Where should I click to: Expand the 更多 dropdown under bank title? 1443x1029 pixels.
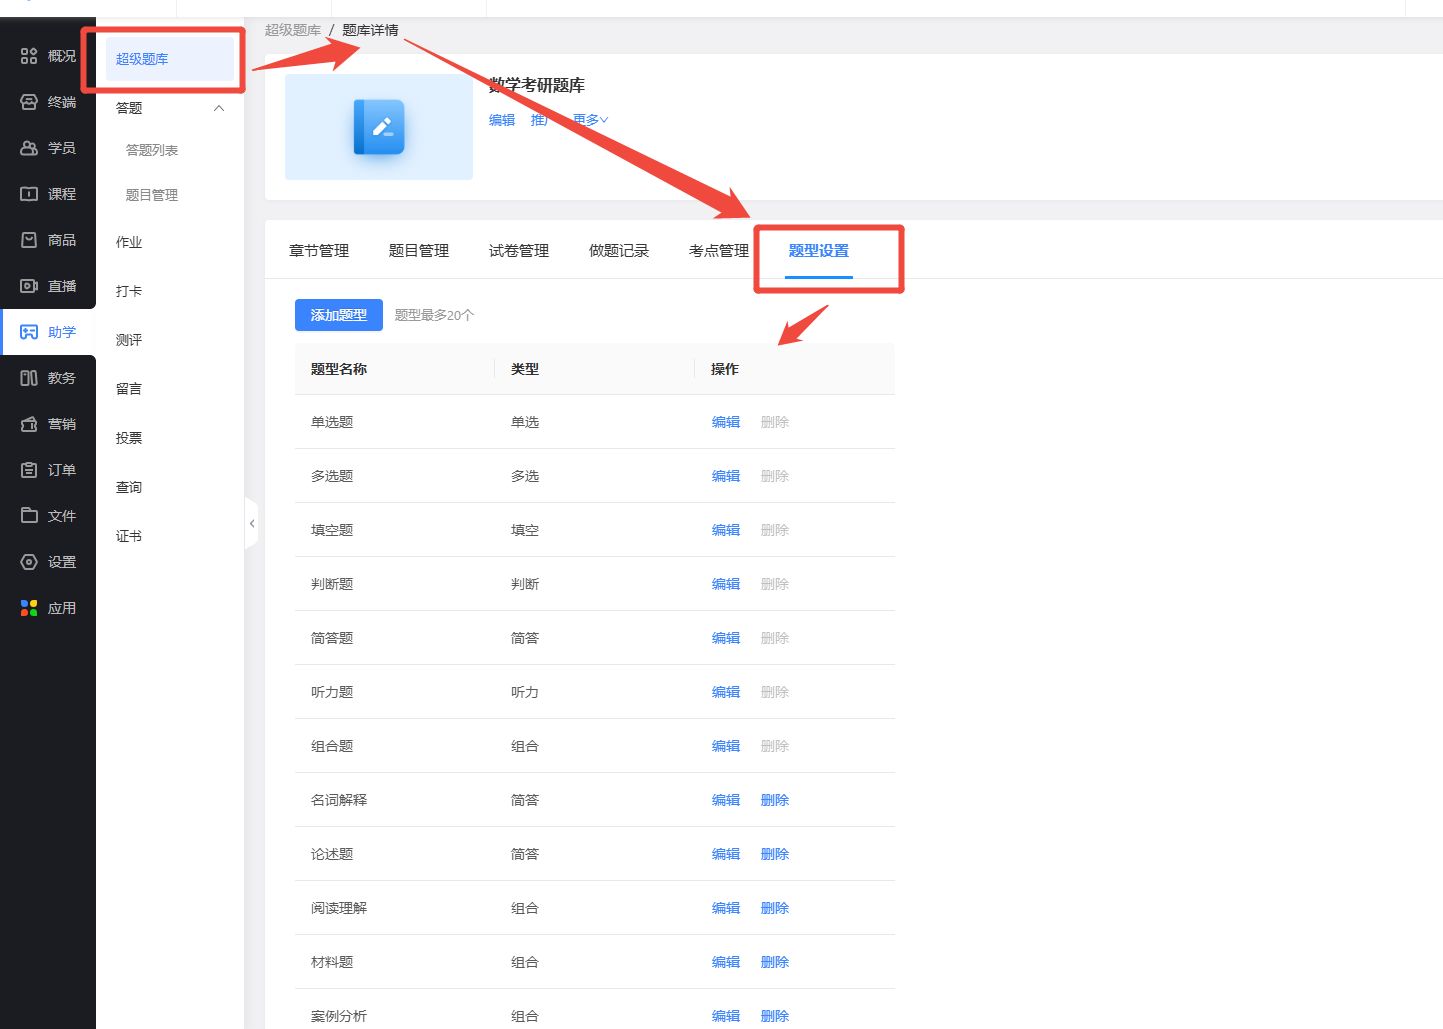[590, 120]
